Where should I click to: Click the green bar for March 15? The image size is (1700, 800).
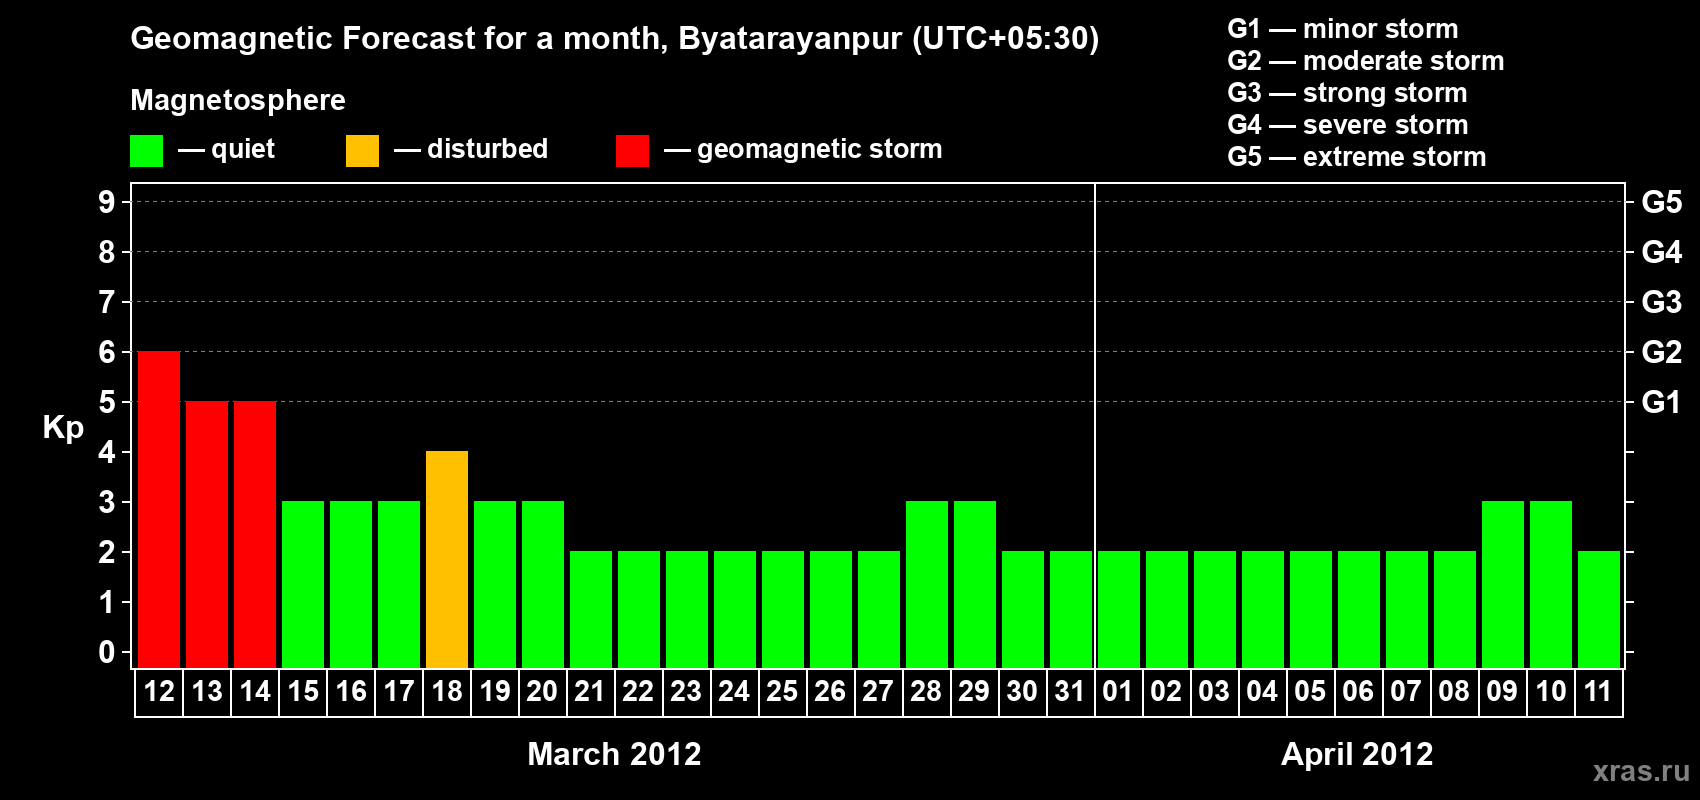303,584
